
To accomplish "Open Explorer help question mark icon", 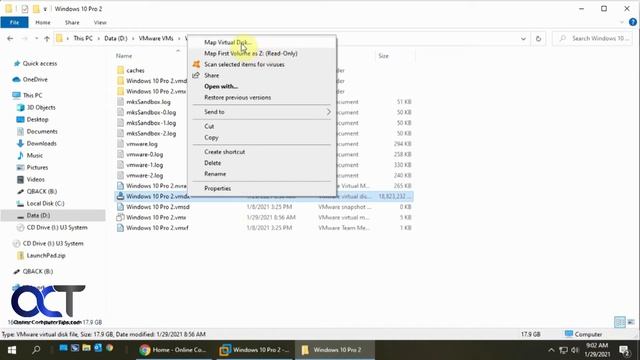I will pos(633,22).
